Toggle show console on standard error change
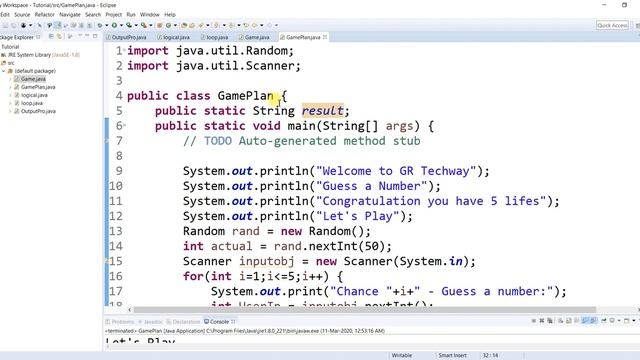 593,321
